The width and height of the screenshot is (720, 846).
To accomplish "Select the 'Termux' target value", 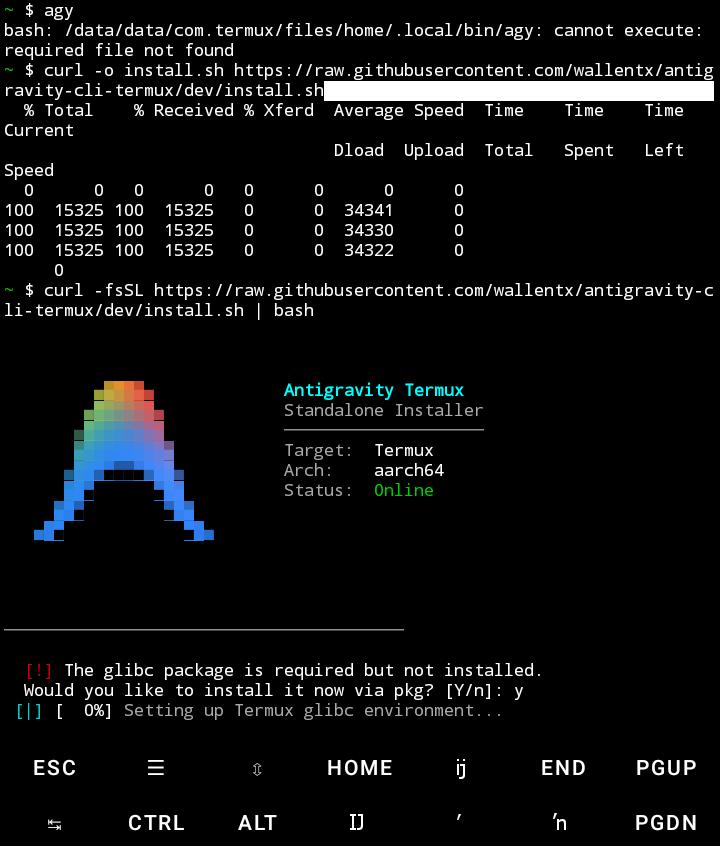I will click(404, 451).
